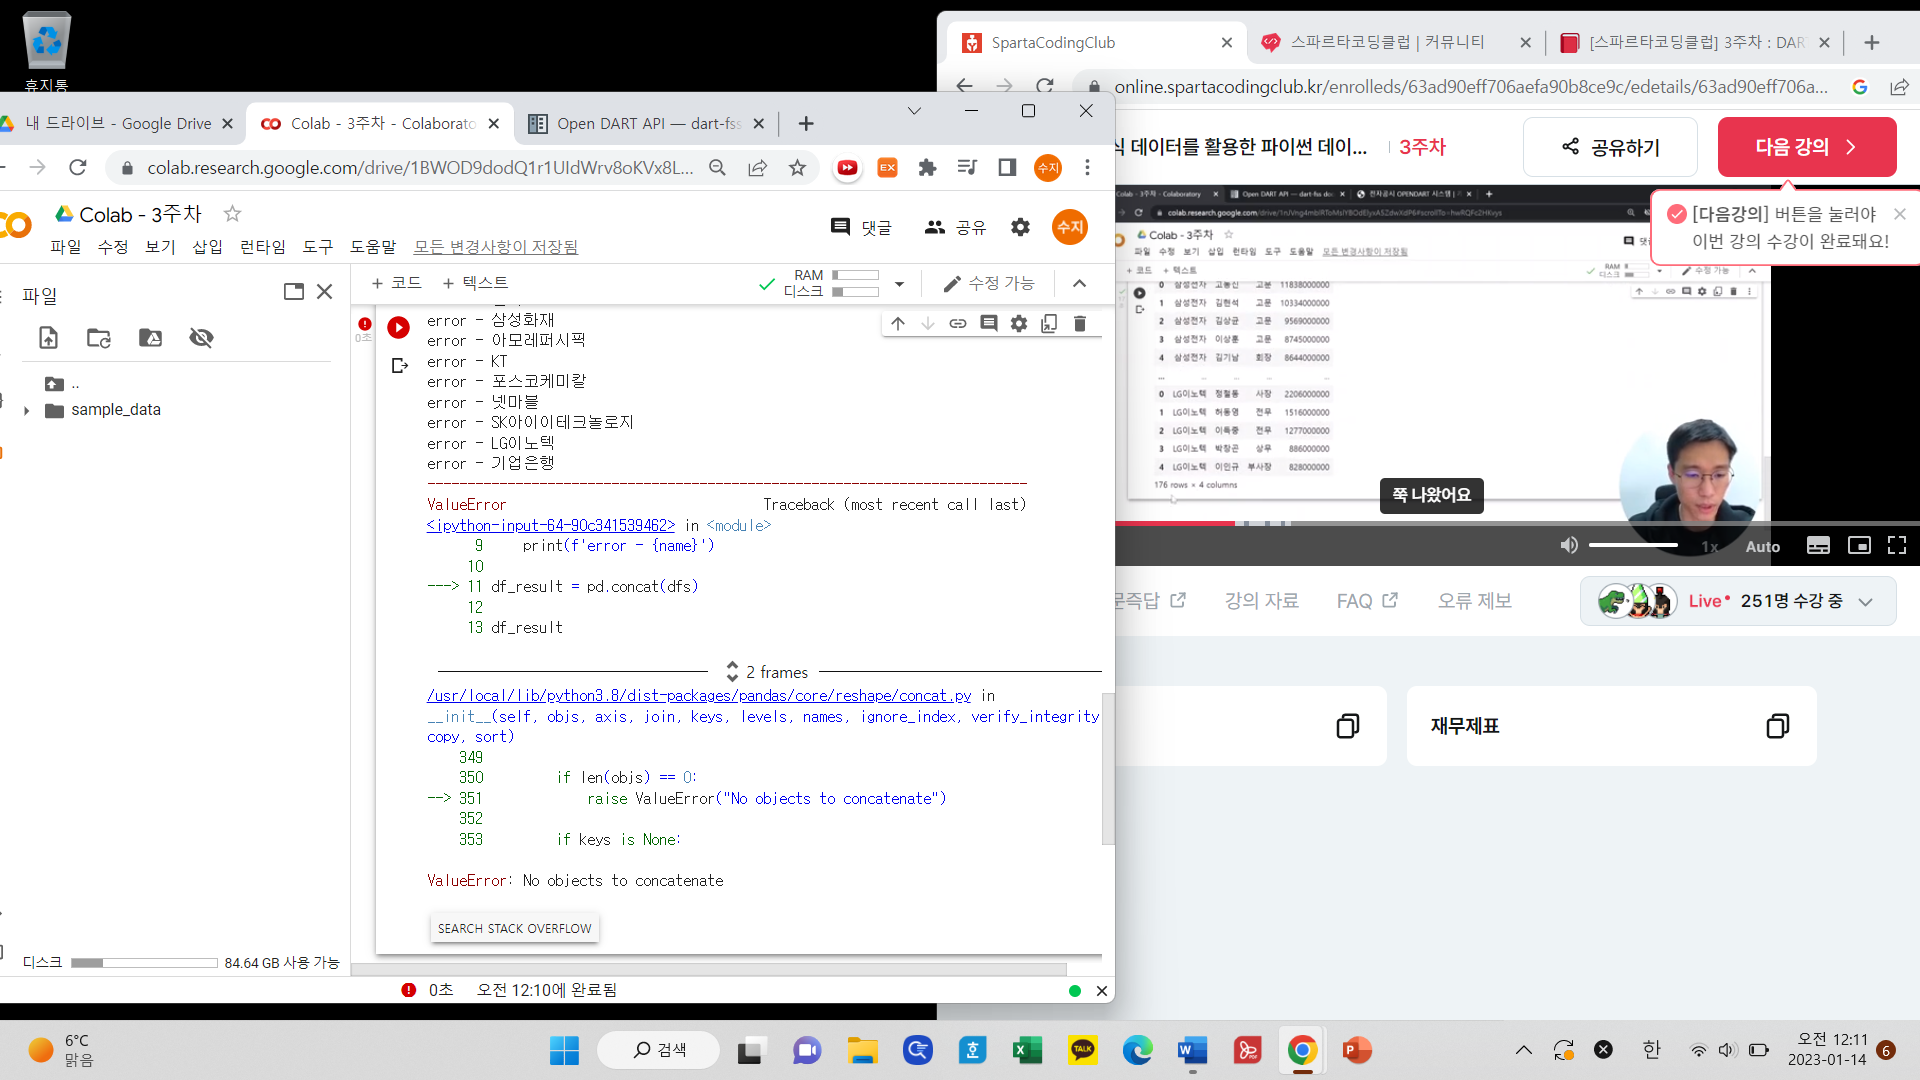The width and height of the screenshot is (1920, 1080).
Task: Open Colab settings gear in header
Action: [1020, 227]
